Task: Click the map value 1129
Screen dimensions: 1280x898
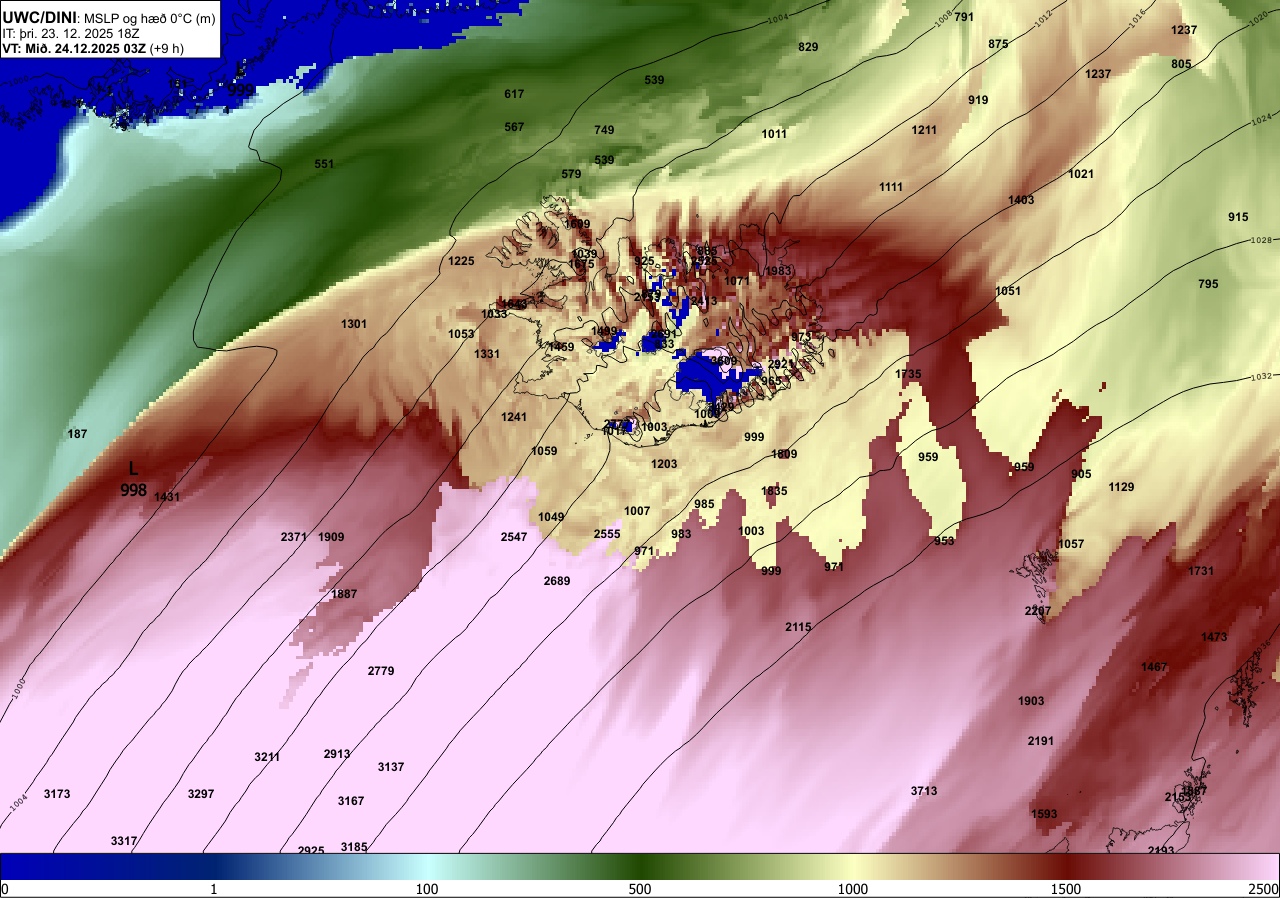Action: 1121,487
